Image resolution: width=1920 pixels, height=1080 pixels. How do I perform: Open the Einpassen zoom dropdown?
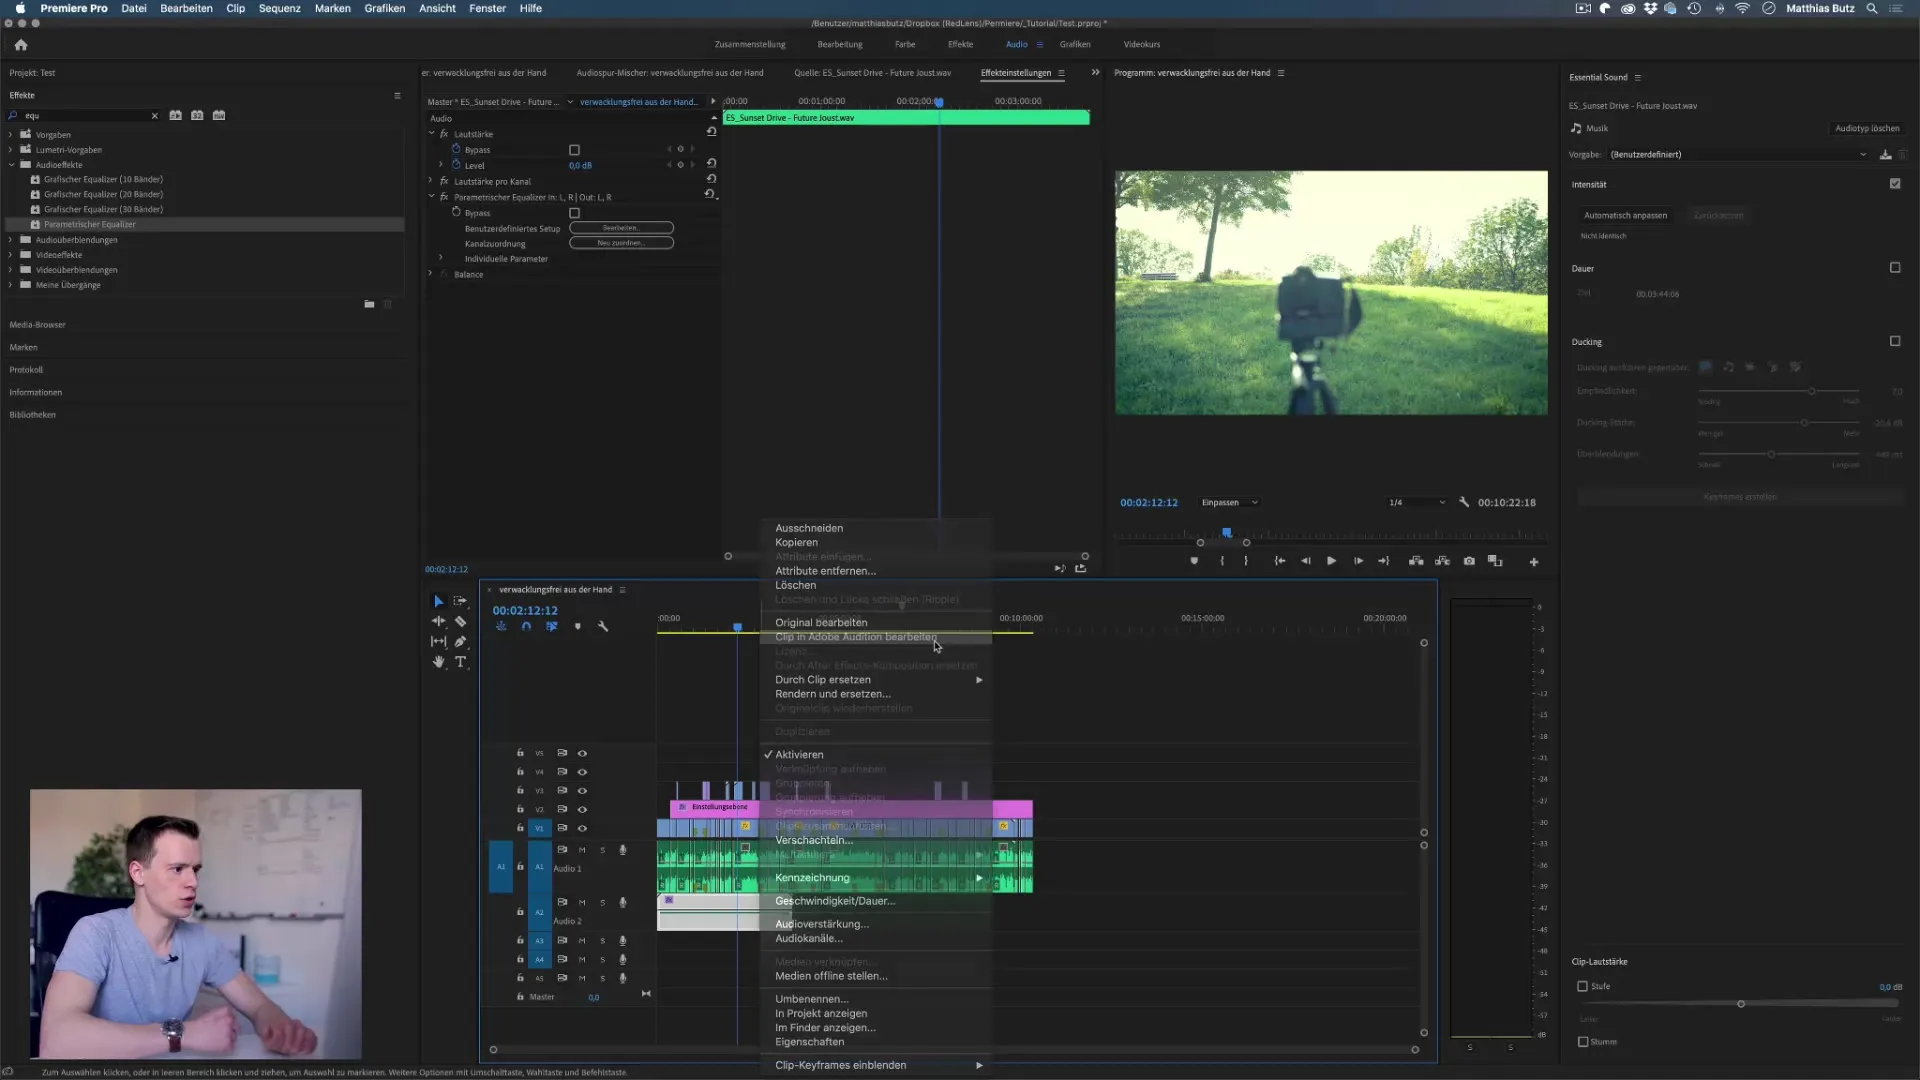click(x=1230, y=502)
